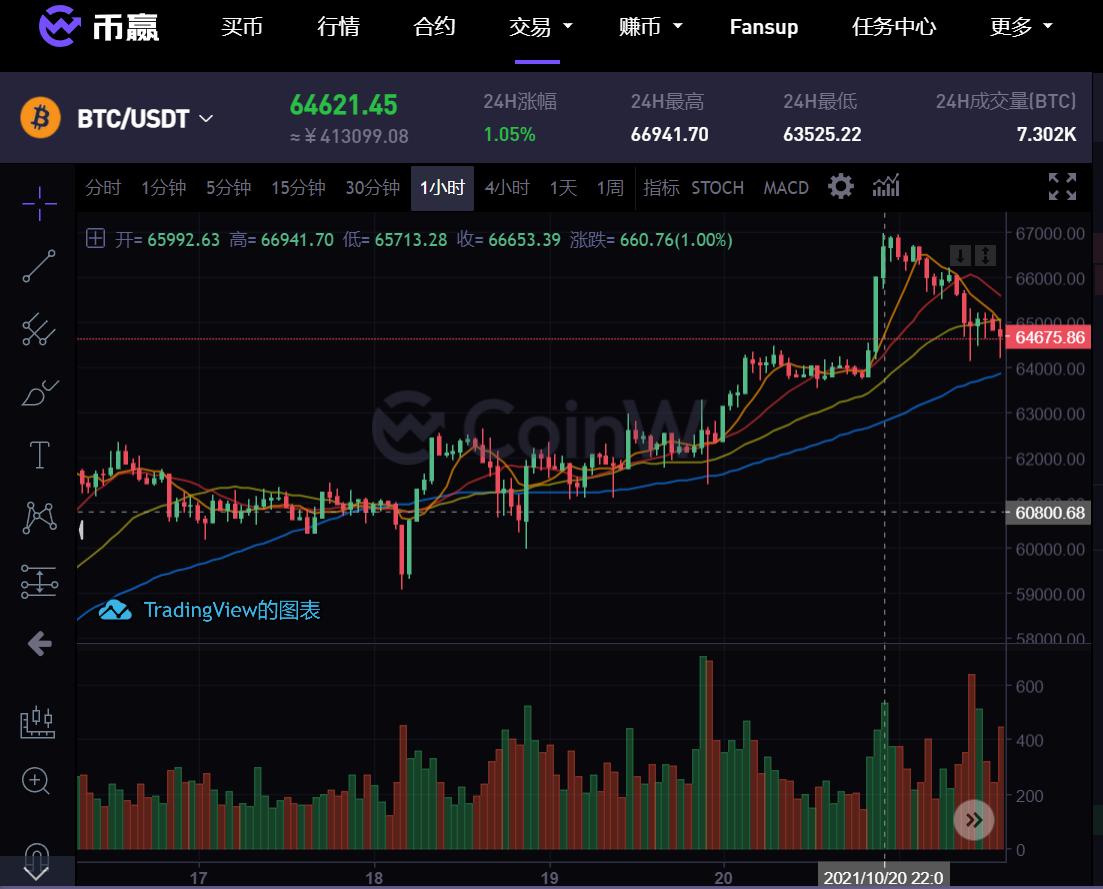Click the 24H最低 value 63525.22
The height and width of the screenshot is (889, 1103).
[822, 134]
